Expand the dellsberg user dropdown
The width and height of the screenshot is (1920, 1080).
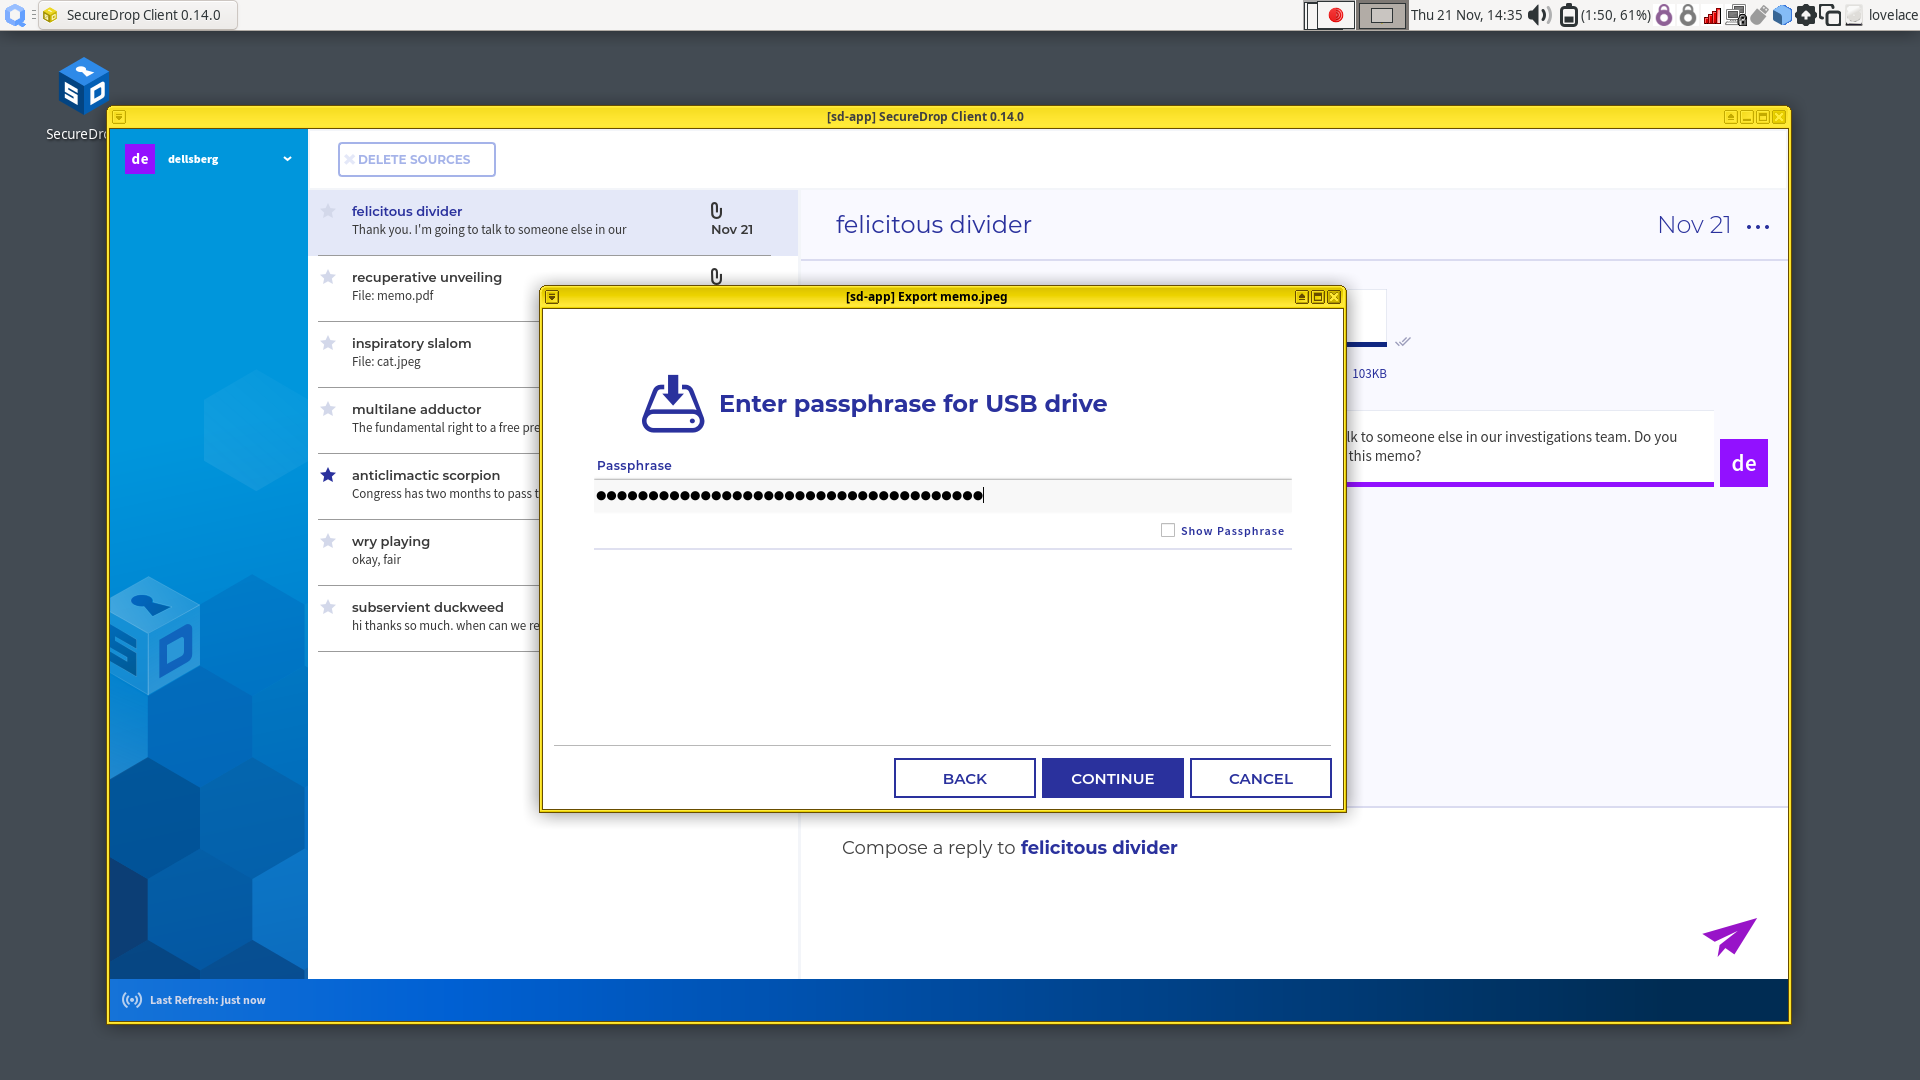[x=287, y=159]
